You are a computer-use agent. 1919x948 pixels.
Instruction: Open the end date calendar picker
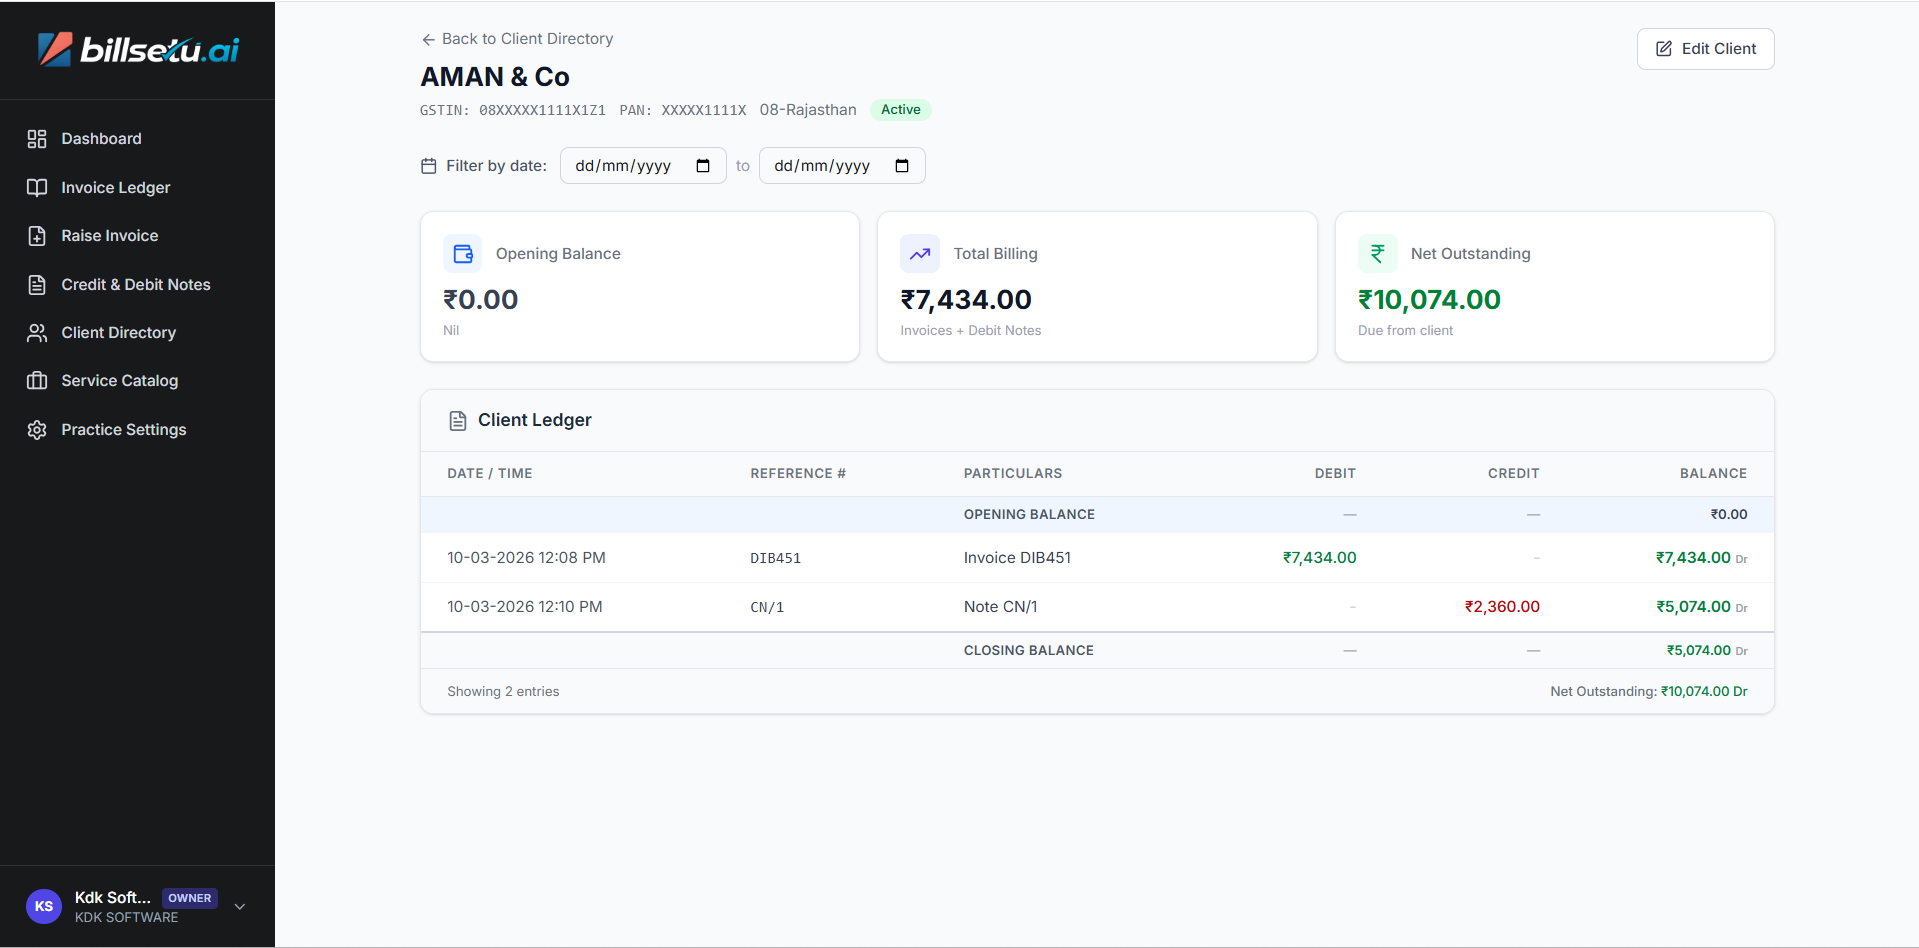902,166
